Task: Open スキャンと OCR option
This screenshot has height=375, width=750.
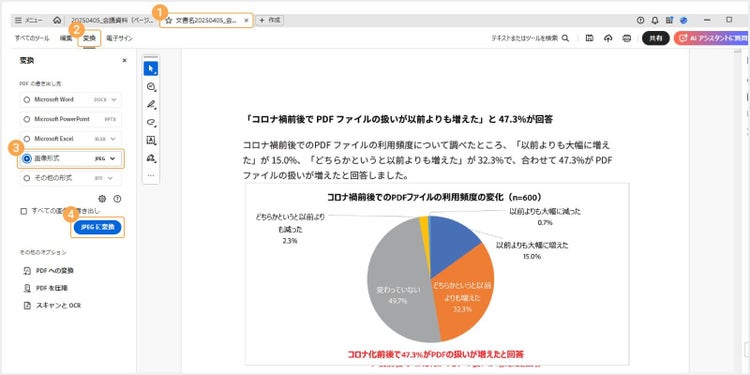Action: [53, 305]
